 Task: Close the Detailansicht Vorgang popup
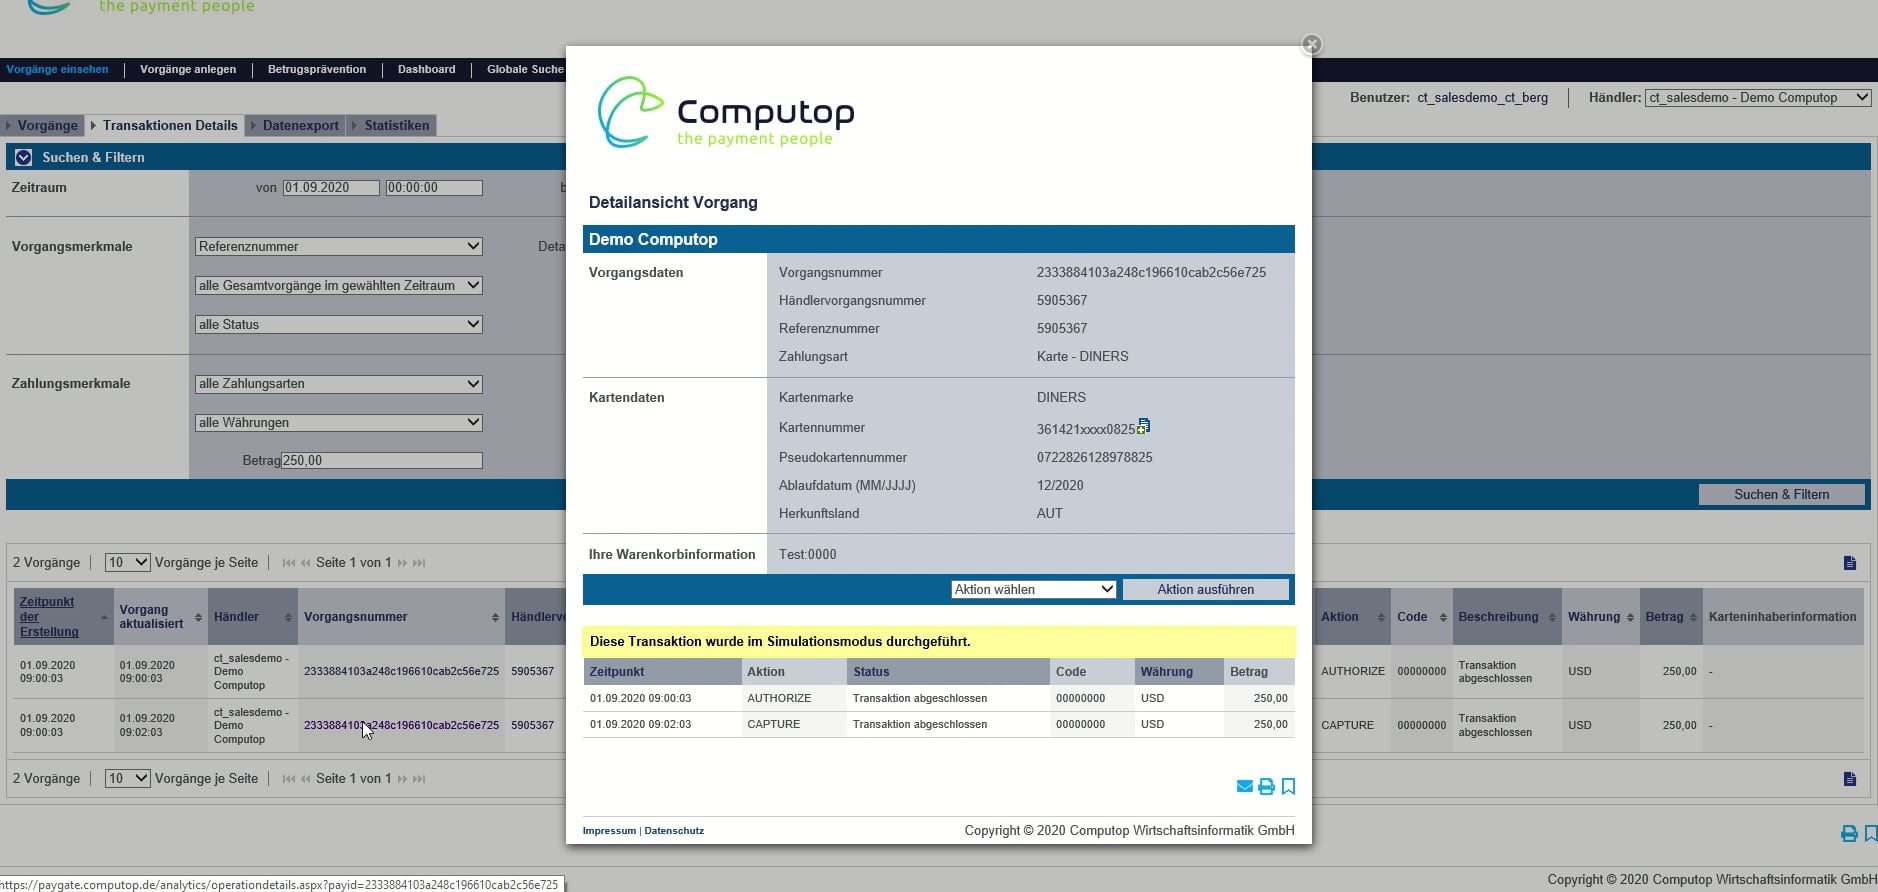(x=1312, y=45)
